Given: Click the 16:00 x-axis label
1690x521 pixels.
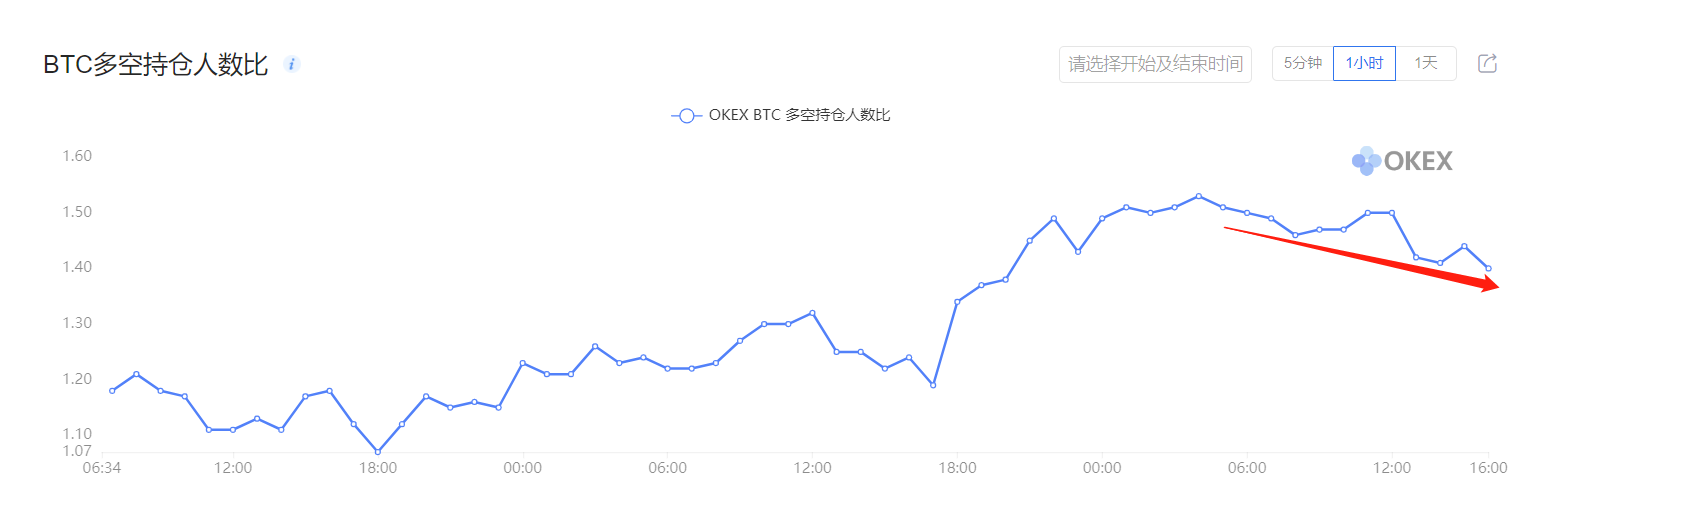Looking at the screenshot, I should pos(1488,468).
